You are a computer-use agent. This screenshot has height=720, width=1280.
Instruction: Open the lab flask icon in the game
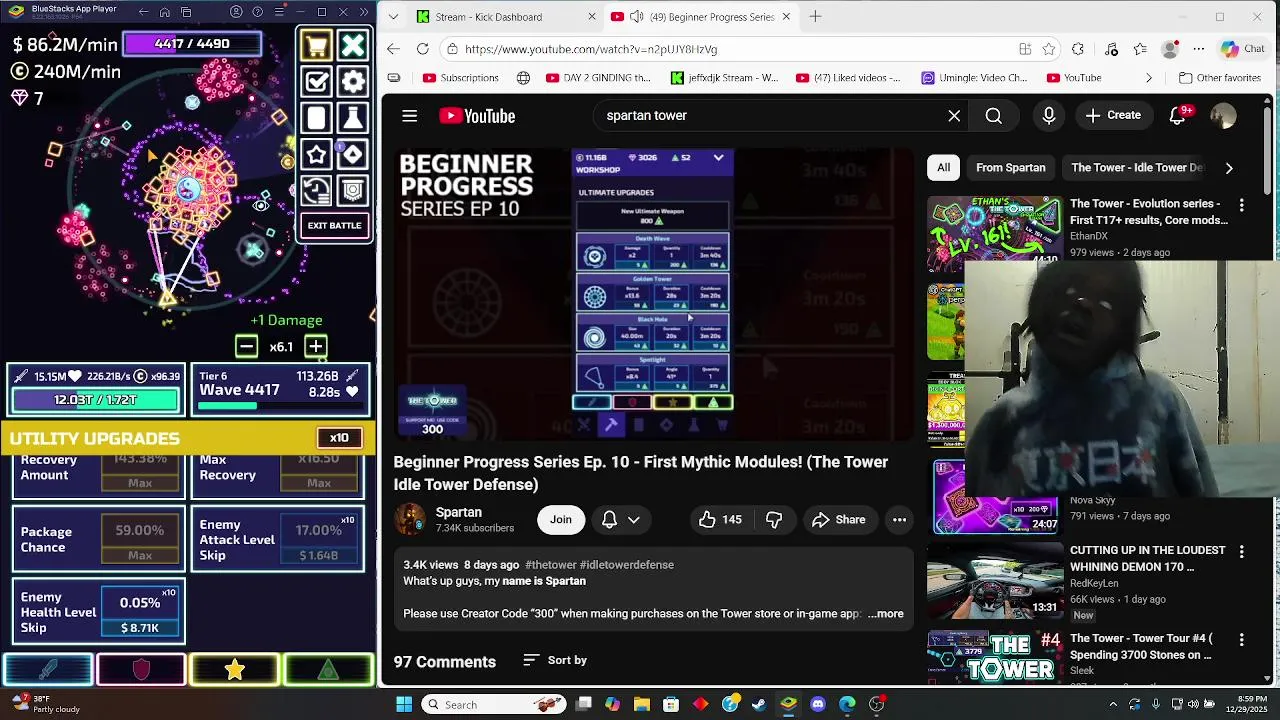(x=353, y=118)
